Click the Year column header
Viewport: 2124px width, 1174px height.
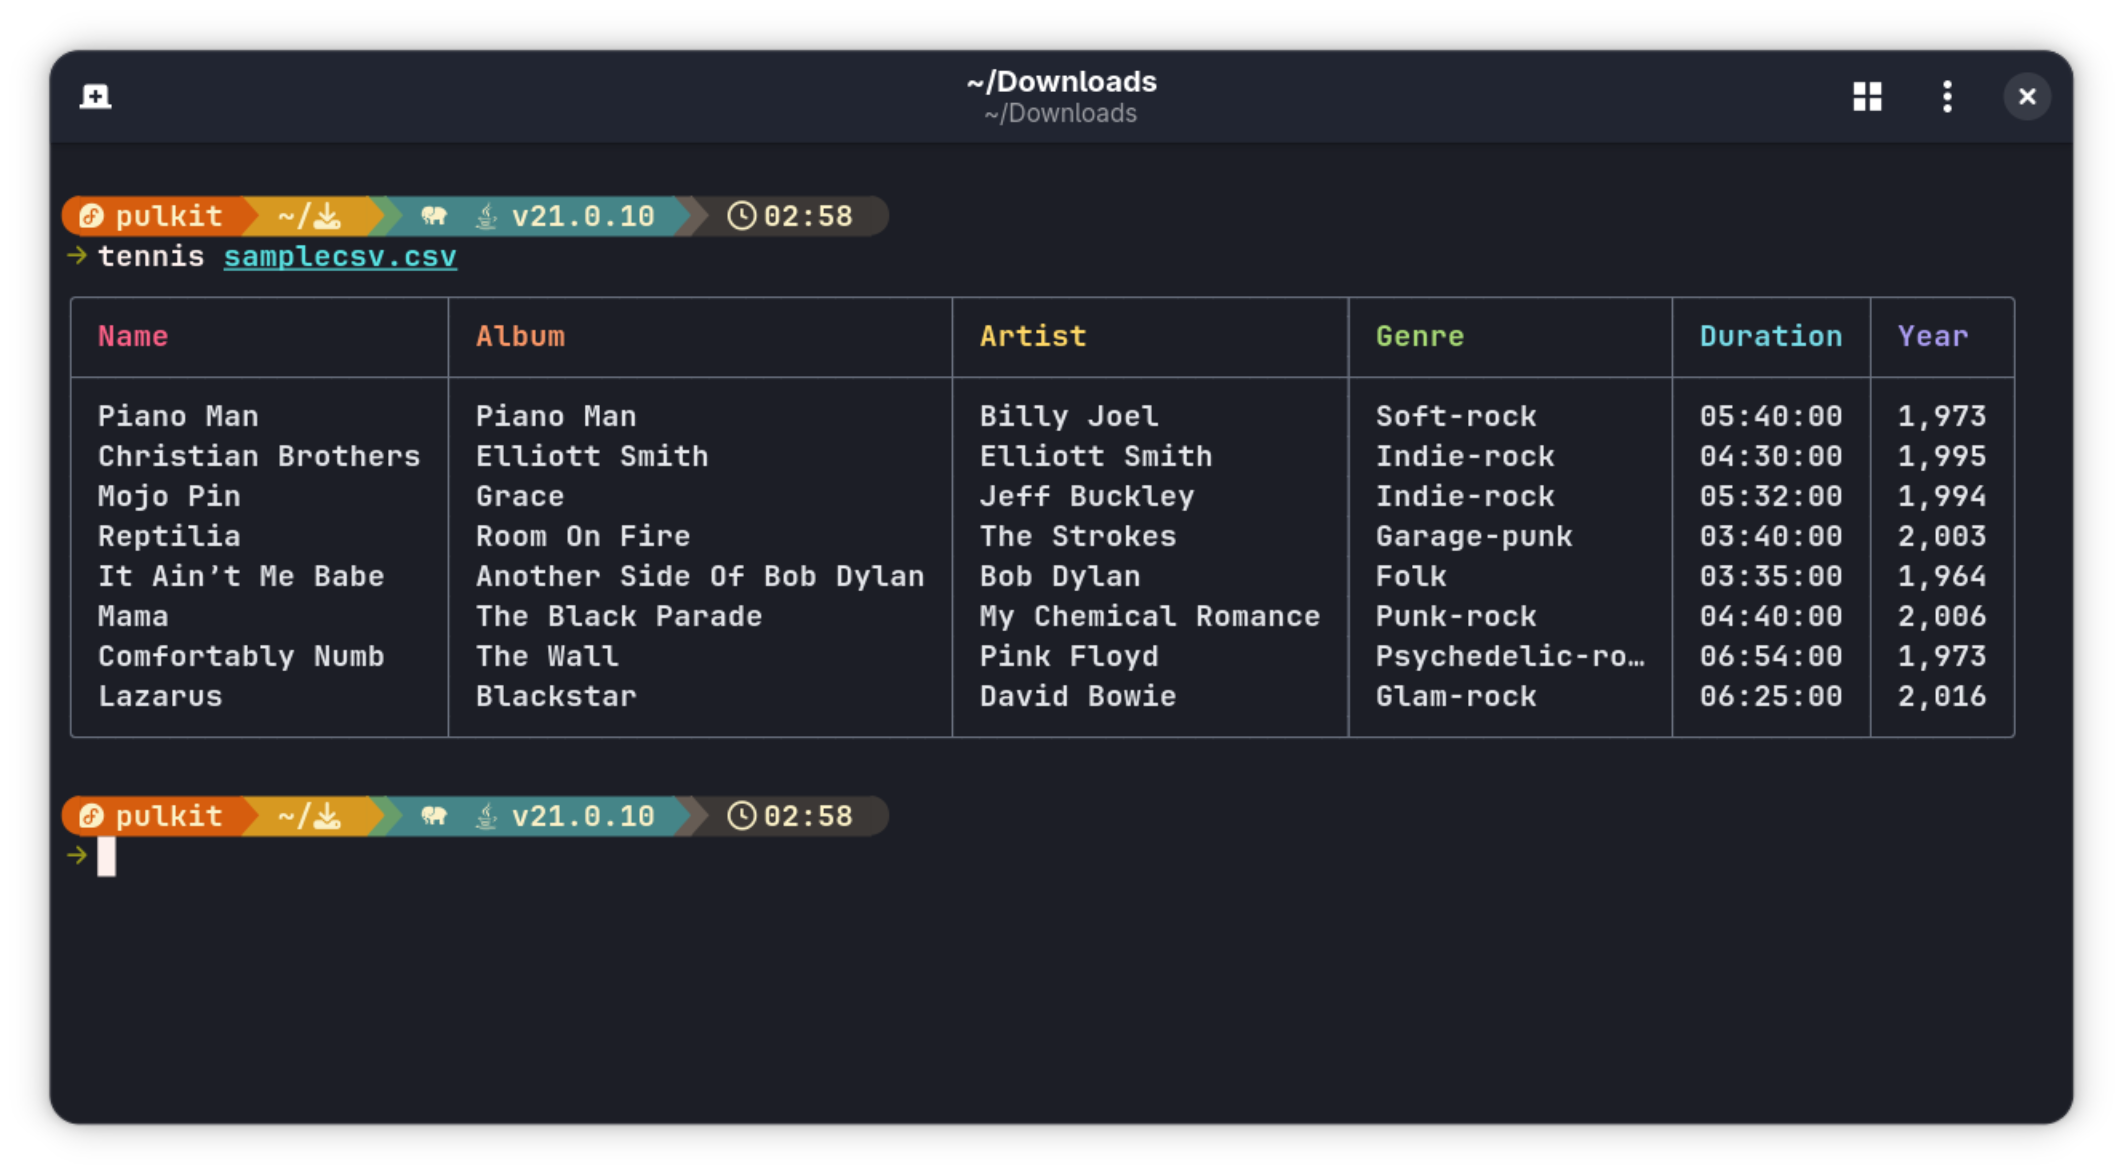[1931, 336]
